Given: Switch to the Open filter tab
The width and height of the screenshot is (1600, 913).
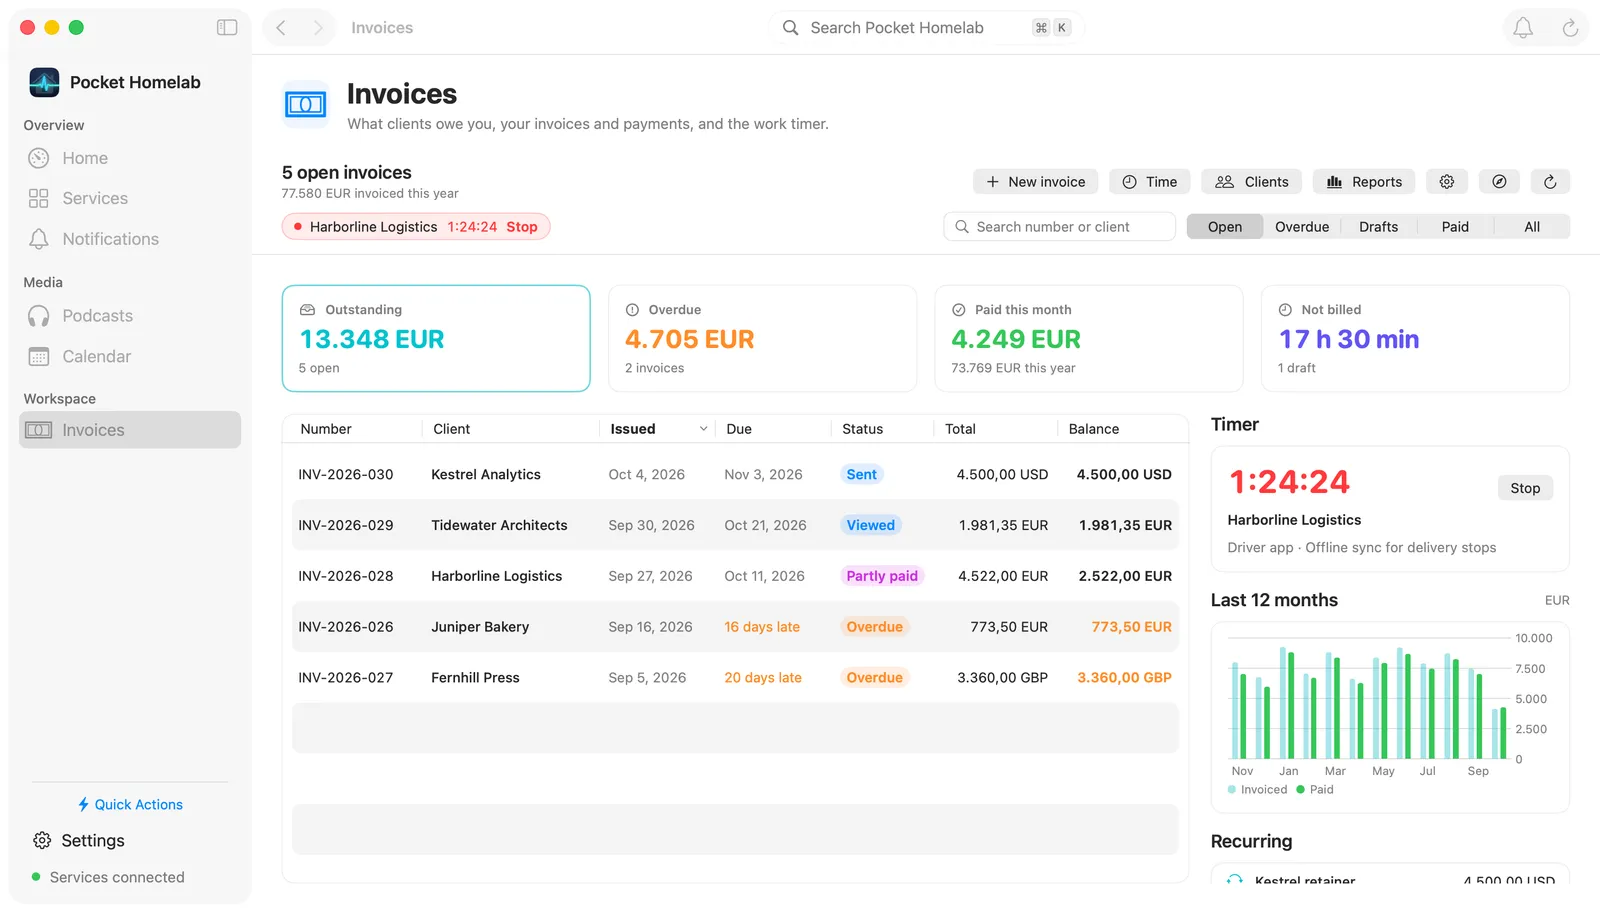Looking at the screenshot, I should 1224,227.
